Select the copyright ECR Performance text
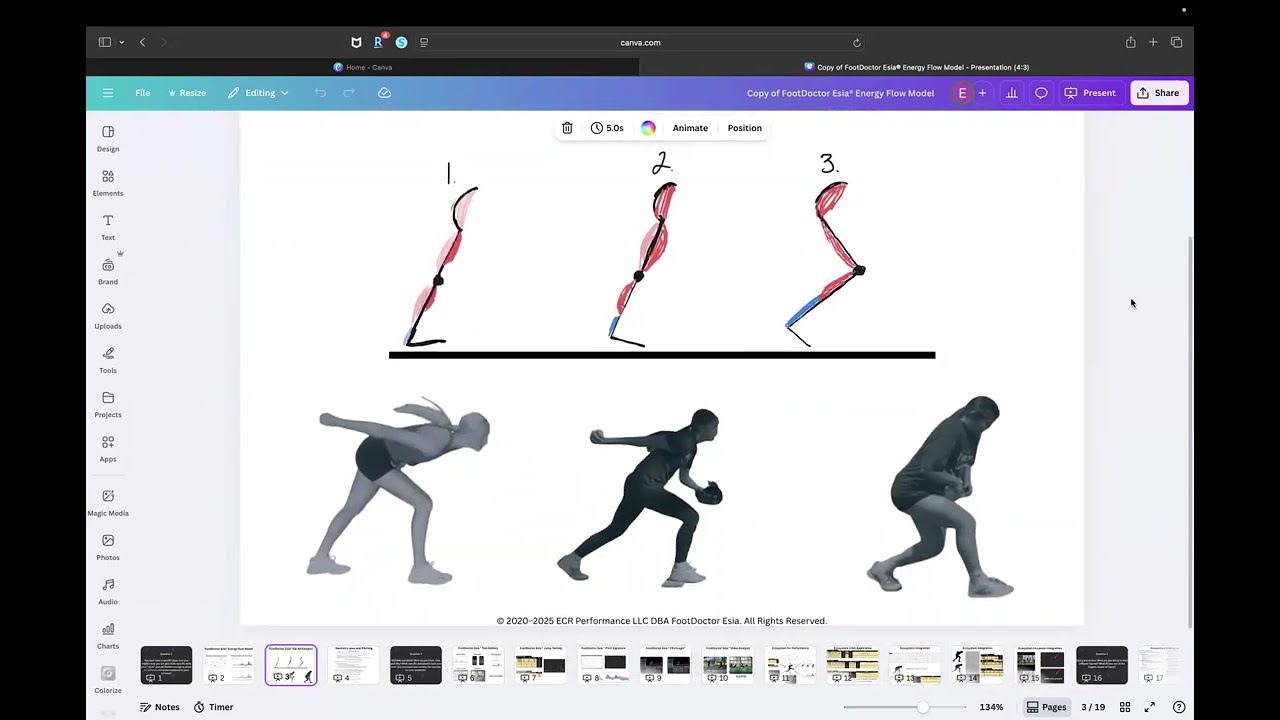 tap(662, 621)
